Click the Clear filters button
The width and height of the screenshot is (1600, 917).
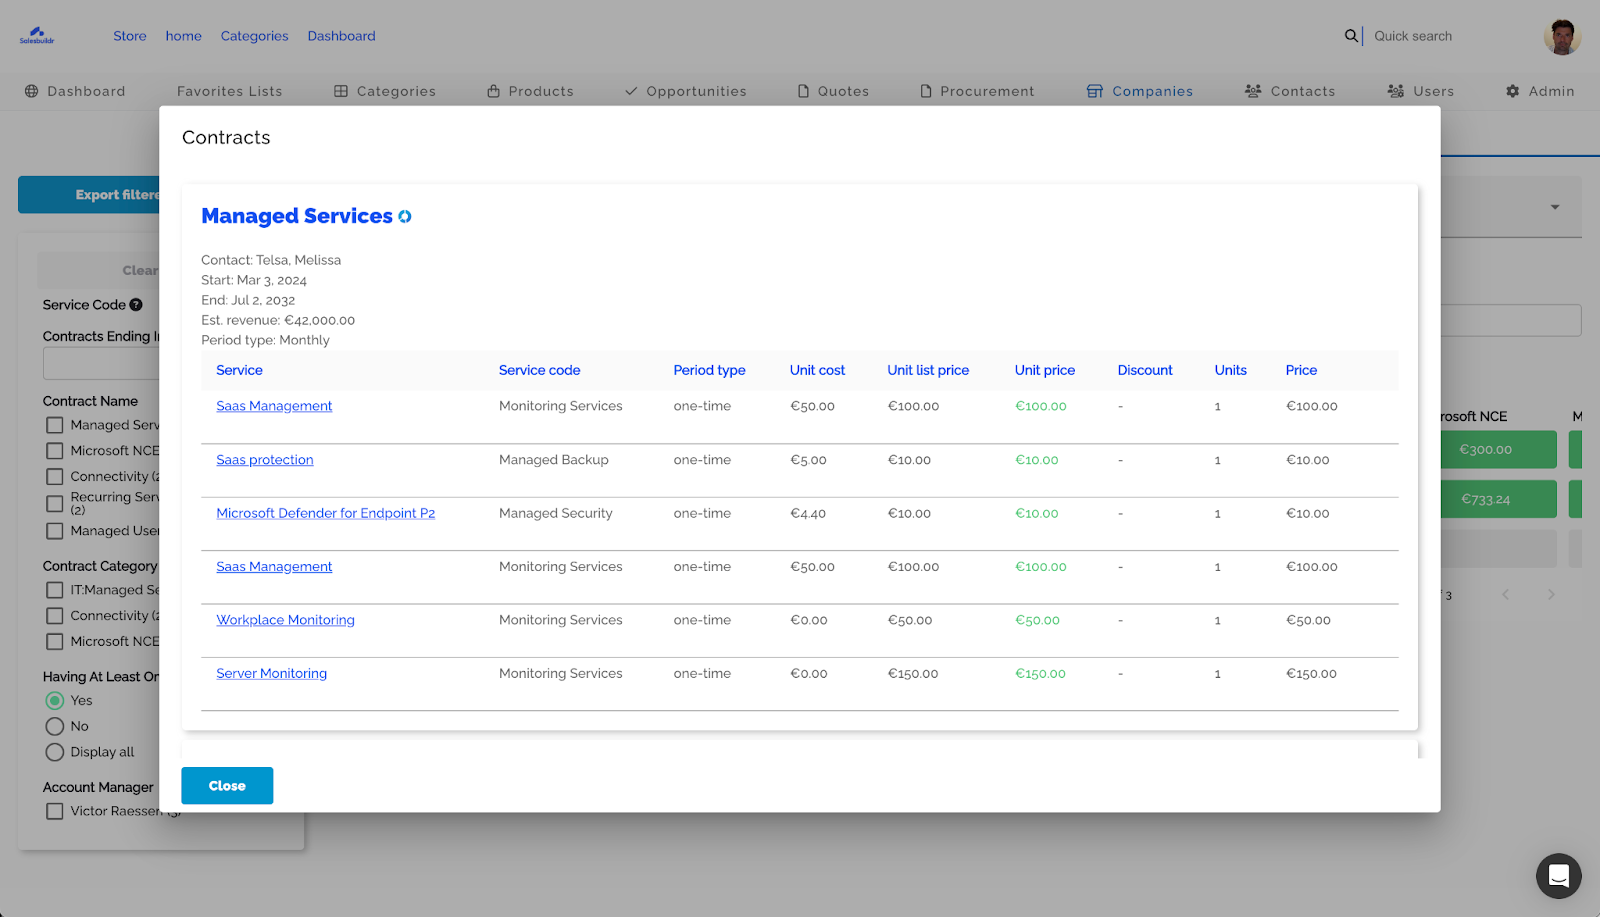pos(99,270)
